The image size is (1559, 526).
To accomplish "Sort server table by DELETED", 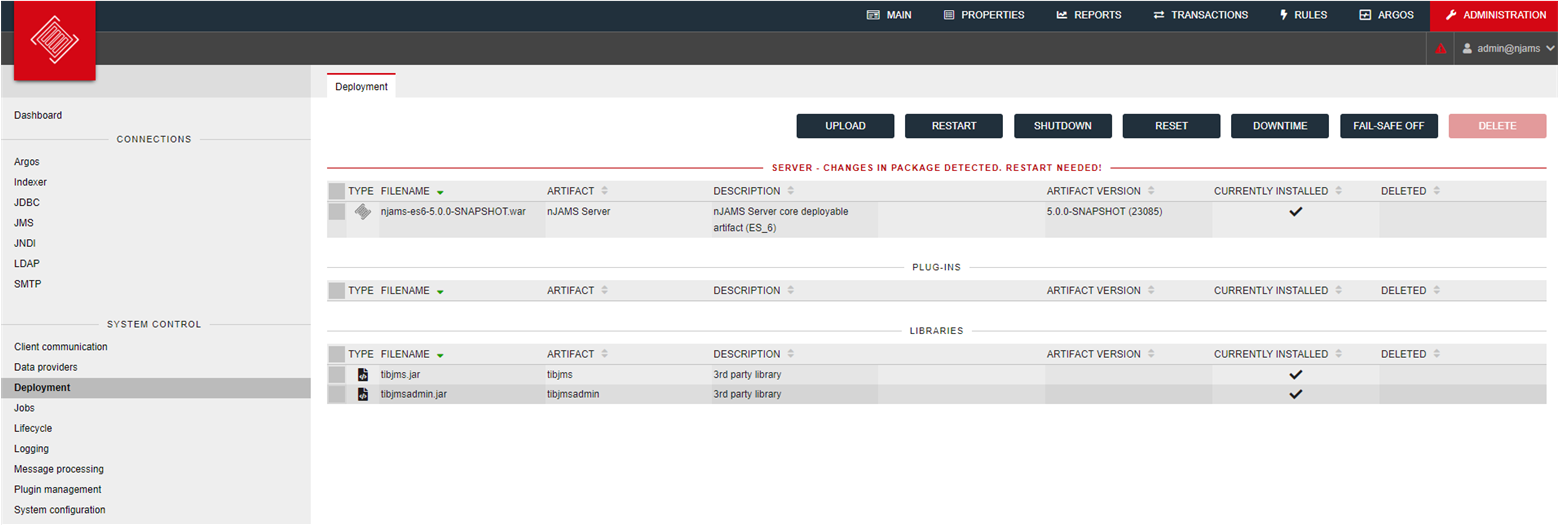I will point(1410,191).
